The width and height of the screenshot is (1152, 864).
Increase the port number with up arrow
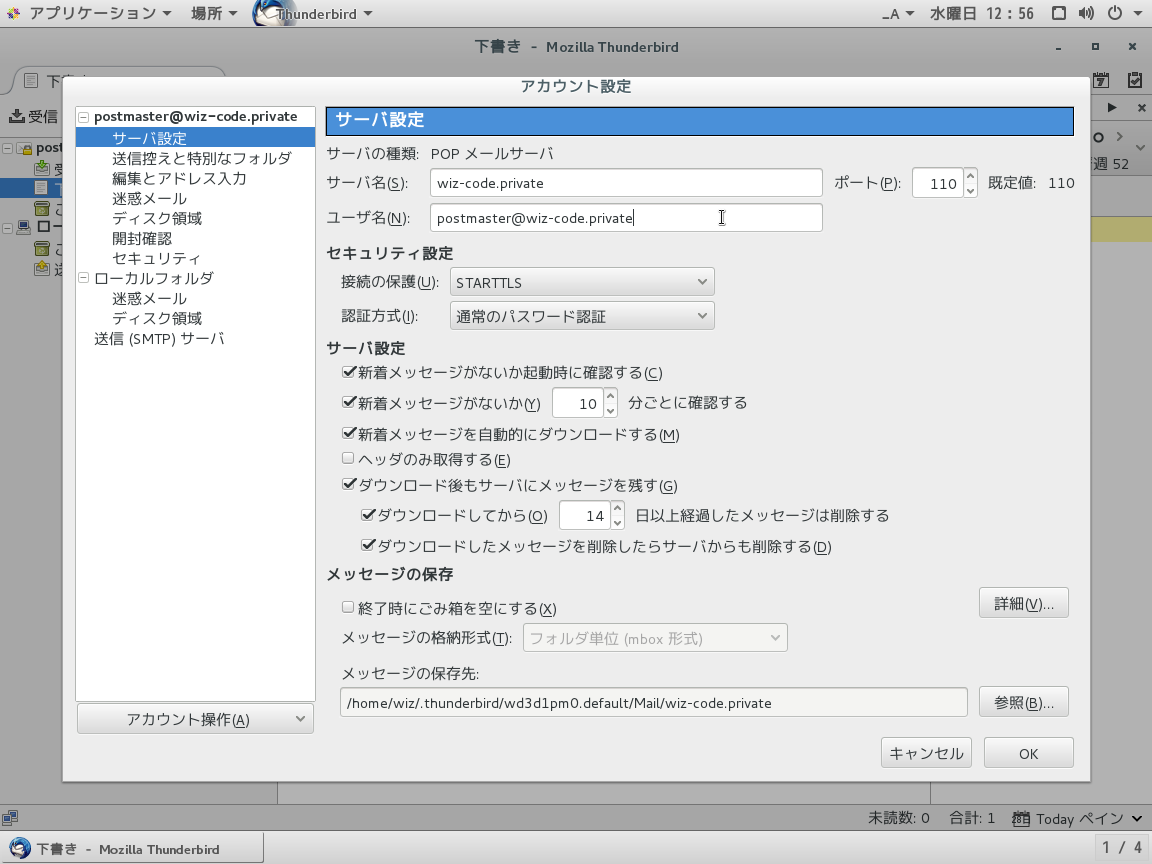click(971, 176)
